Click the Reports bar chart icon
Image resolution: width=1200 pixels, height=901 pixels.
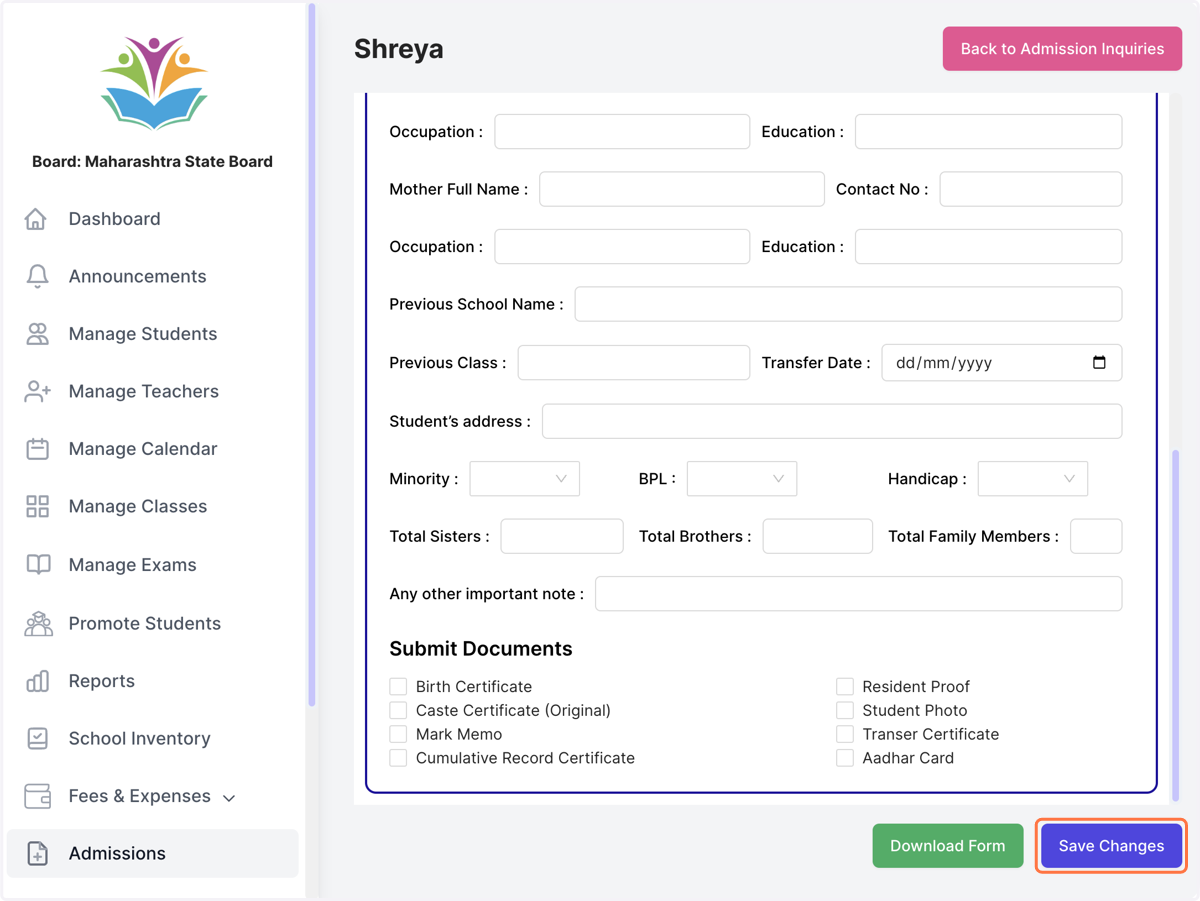[37, 681]
